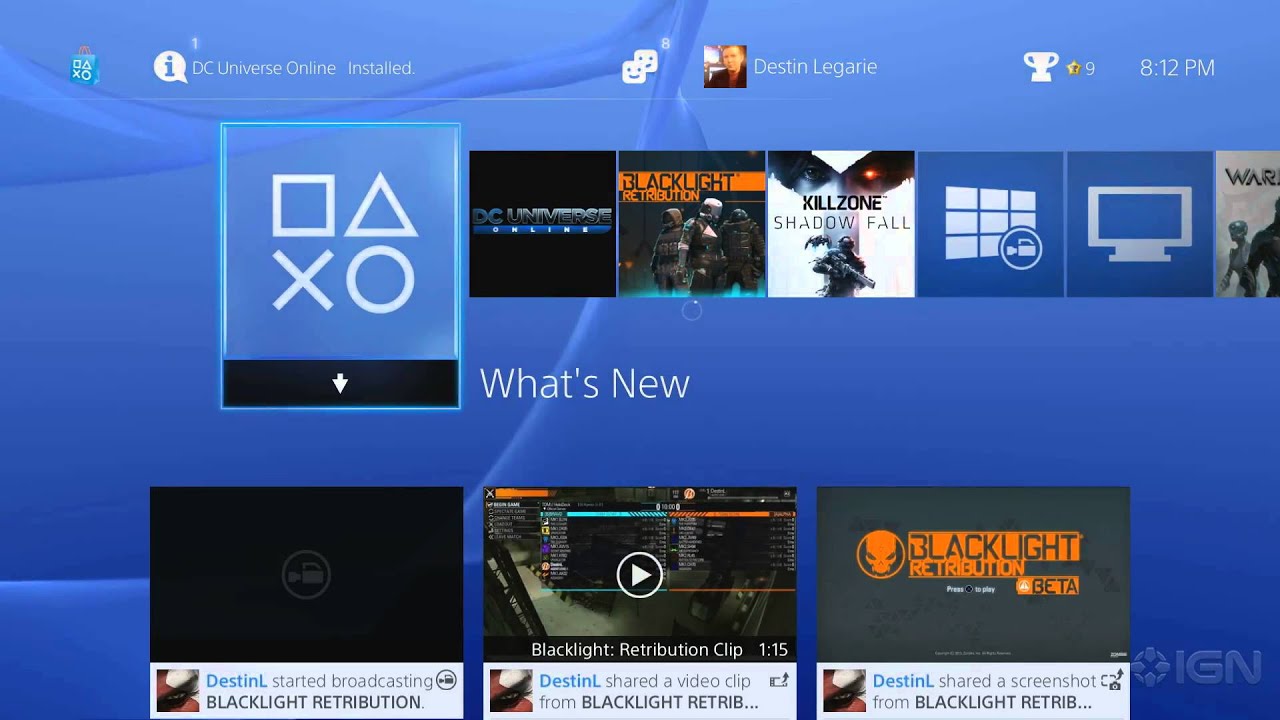Open the Live from PlayStation tile
The width and height of the screenshot is (1280, 720).
click(990, 224)
